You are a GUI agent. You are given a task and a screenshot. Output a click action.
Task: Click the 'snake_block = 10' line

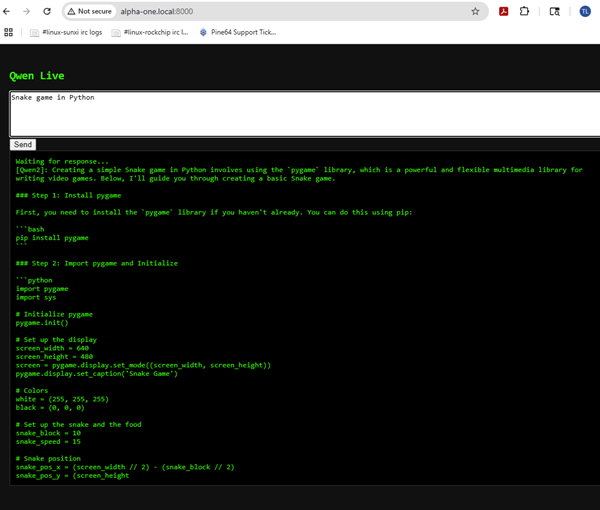click(48, 433)
